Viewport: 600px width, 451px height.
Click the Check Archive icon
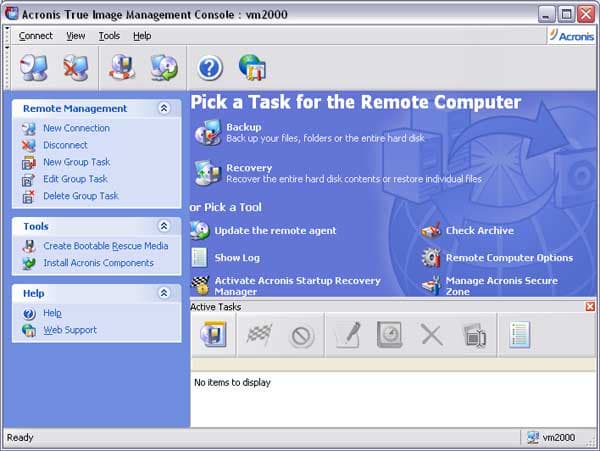coord(431,230)
